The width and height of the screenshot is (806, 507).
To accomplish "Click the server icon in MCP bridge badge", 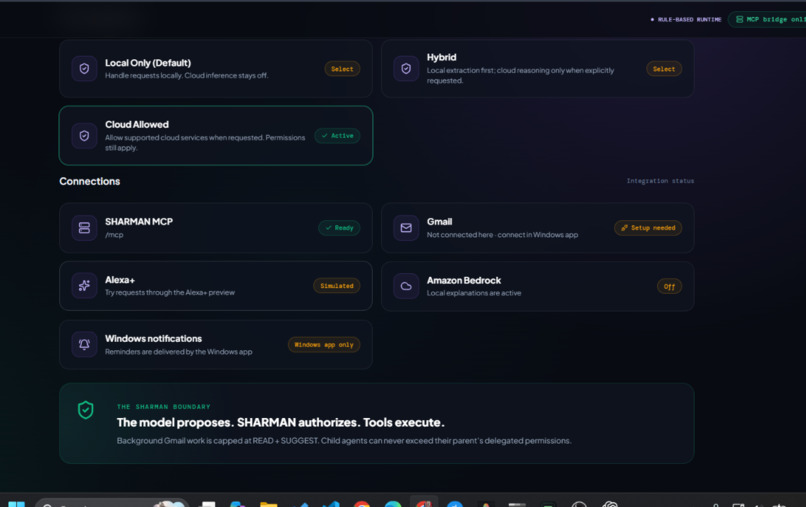I will (739, 20).
